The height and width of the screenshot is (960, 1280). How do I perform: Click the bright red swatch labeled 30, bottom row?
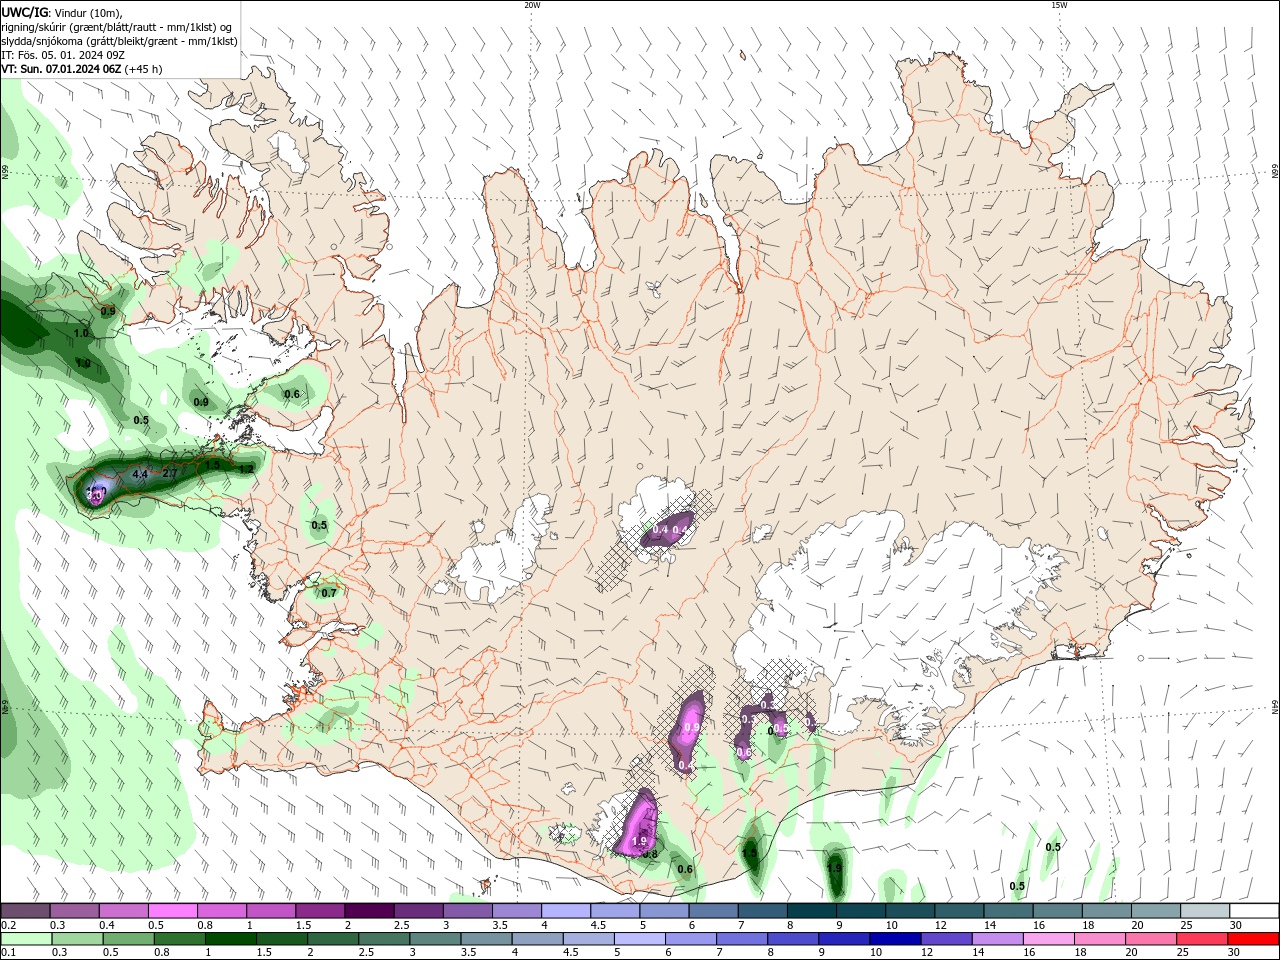tap(1253, 939)
